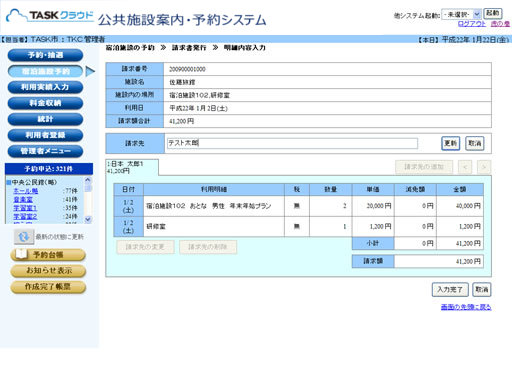
Task: Click 取消 button beside 入力完了
Action: pyautogui.click(x=482, y=289)
